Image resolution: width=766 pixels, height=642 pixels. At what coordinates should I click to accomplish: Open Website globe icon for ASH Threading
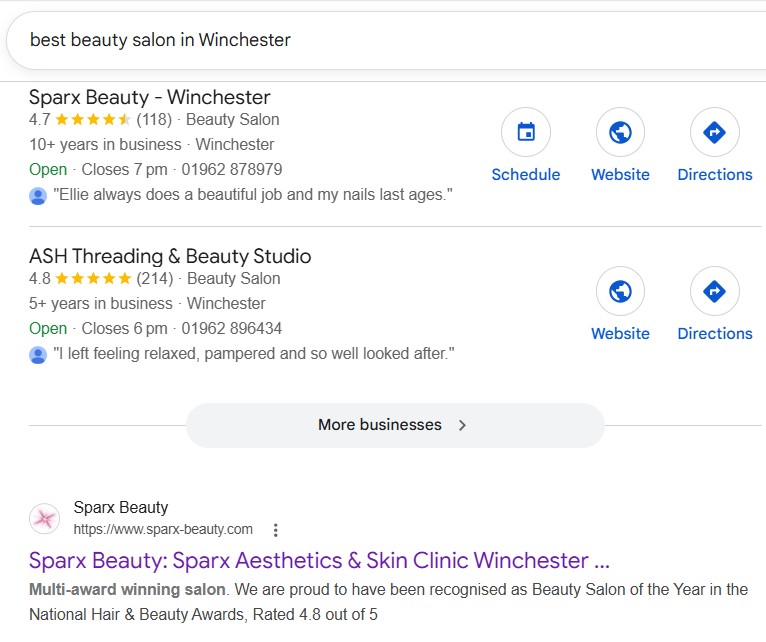(x=620, y=291)
